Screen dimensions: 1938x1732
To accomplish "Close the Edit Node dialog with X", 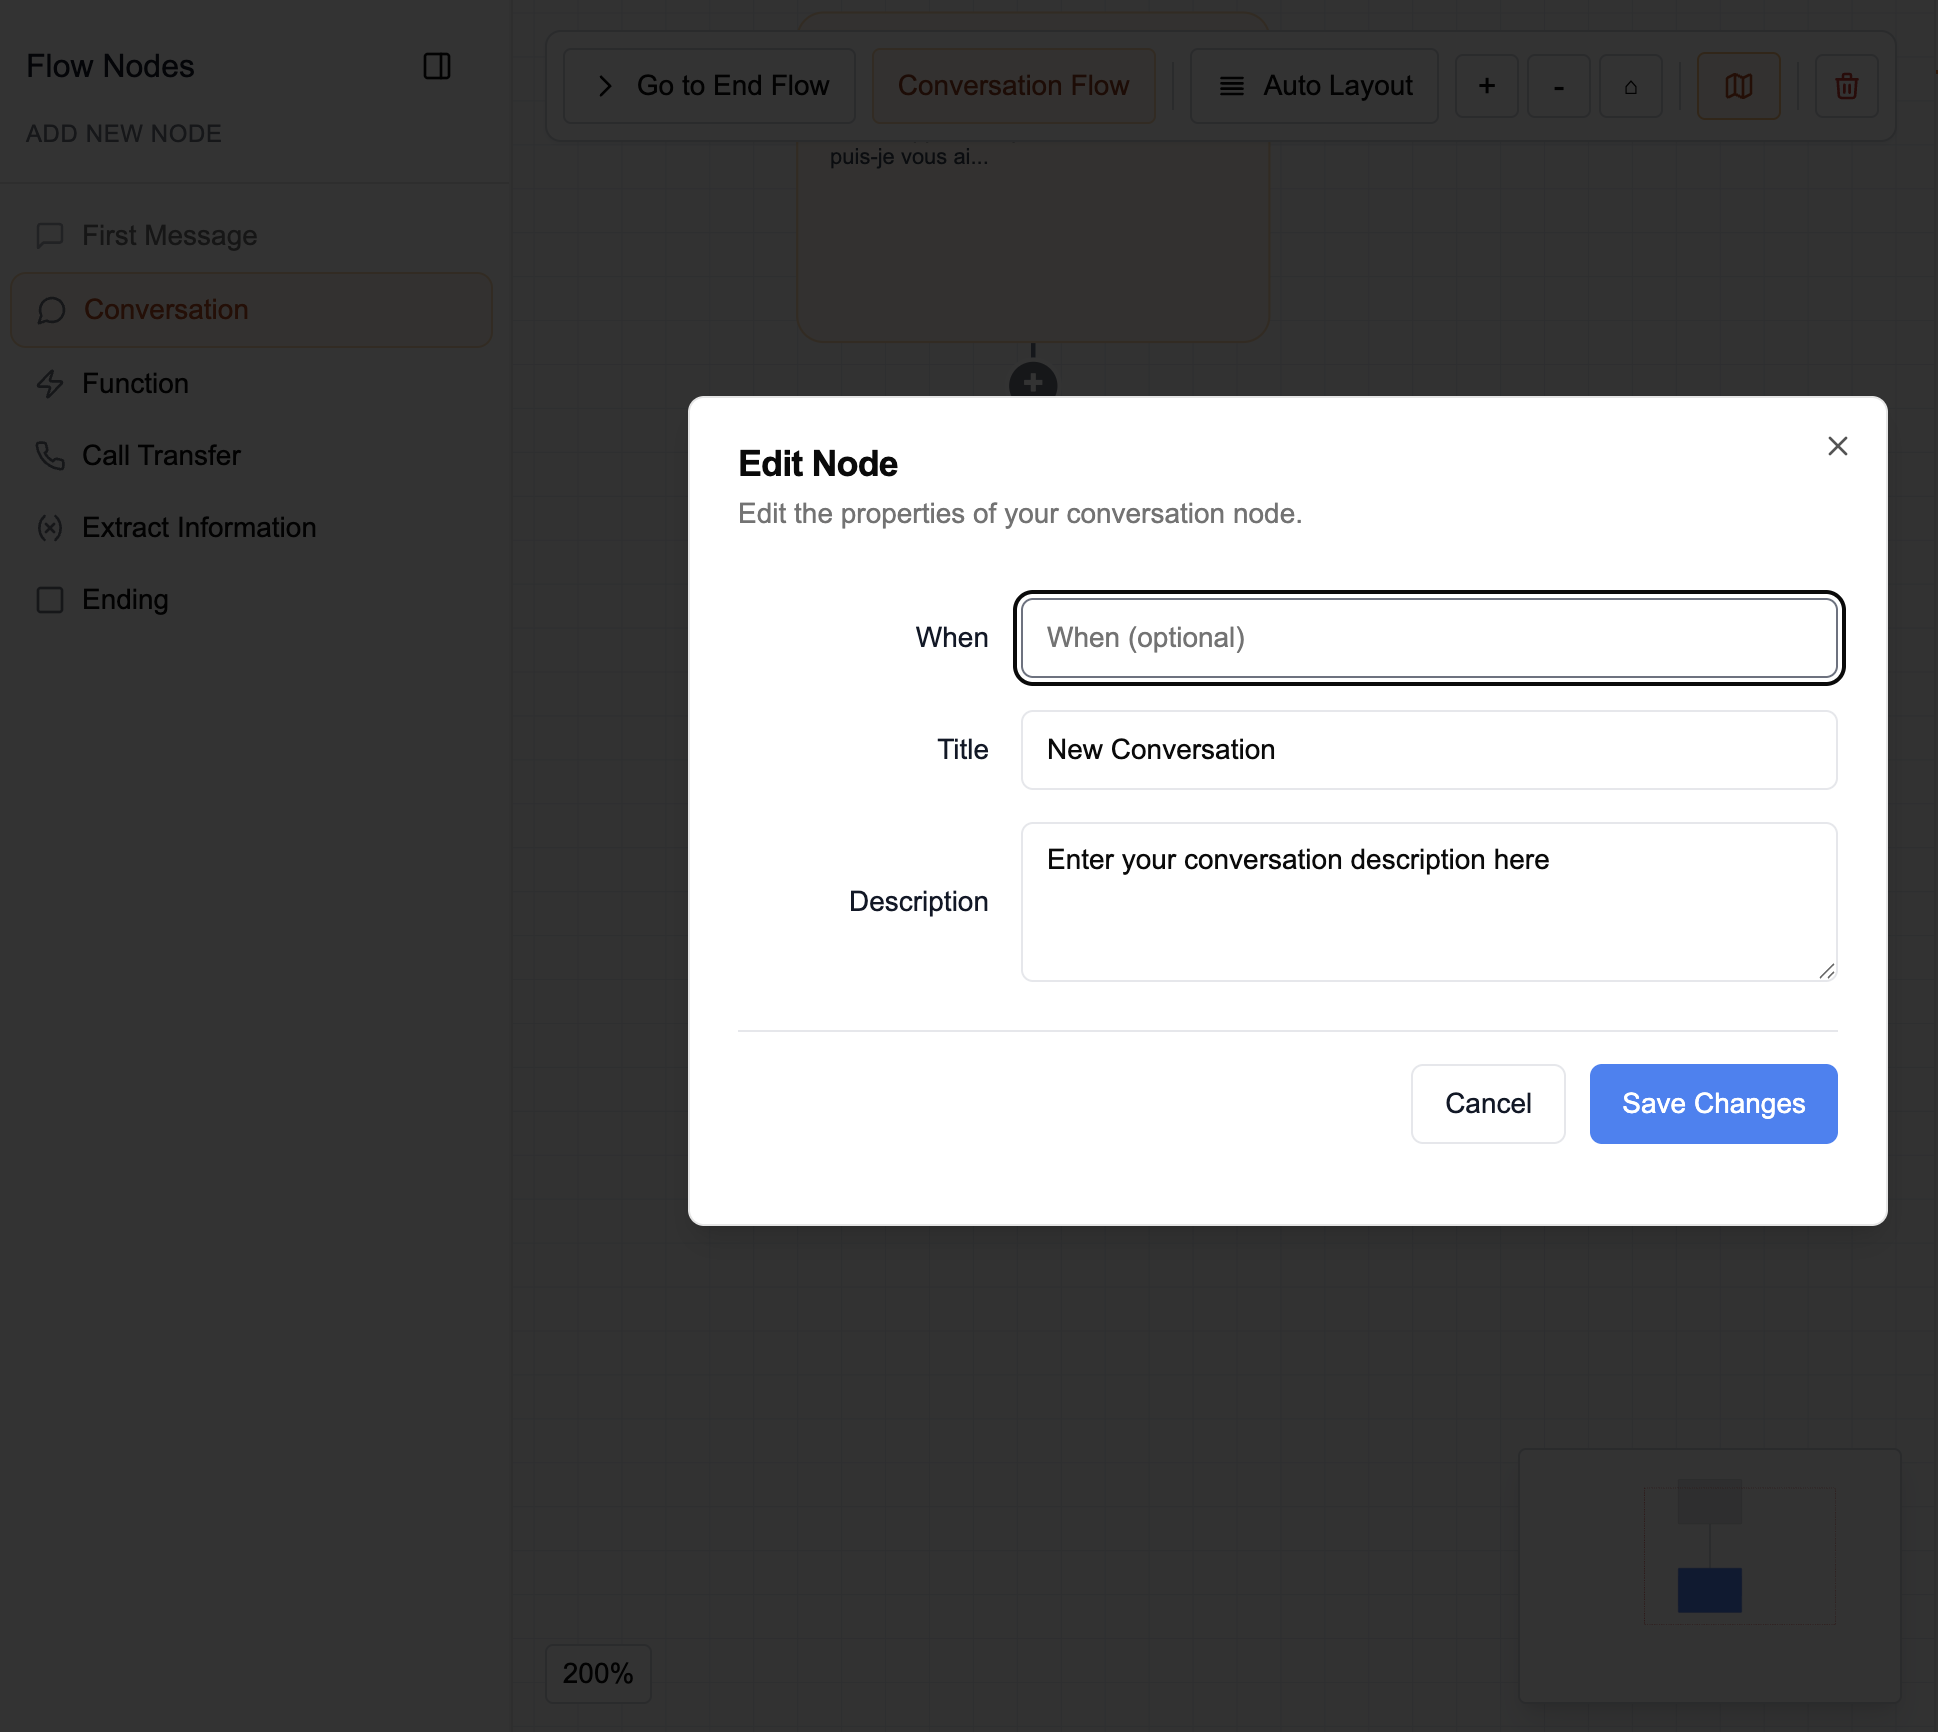I will pos(1837,446).
